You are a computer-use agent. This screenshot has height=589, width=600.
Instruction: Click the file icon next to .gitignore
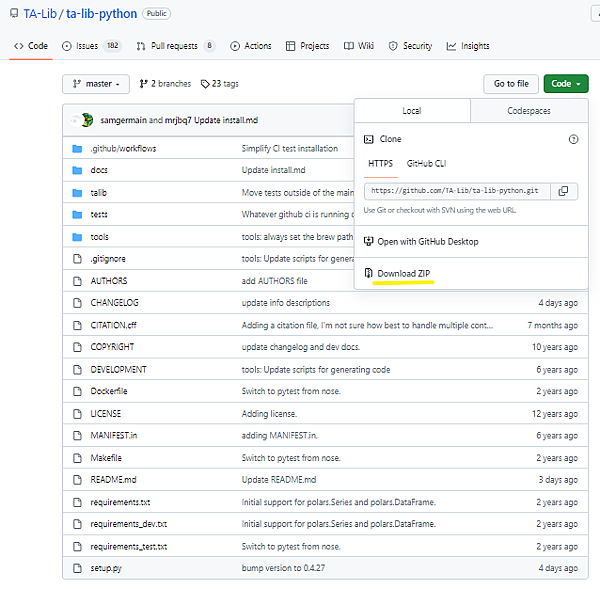77,259
